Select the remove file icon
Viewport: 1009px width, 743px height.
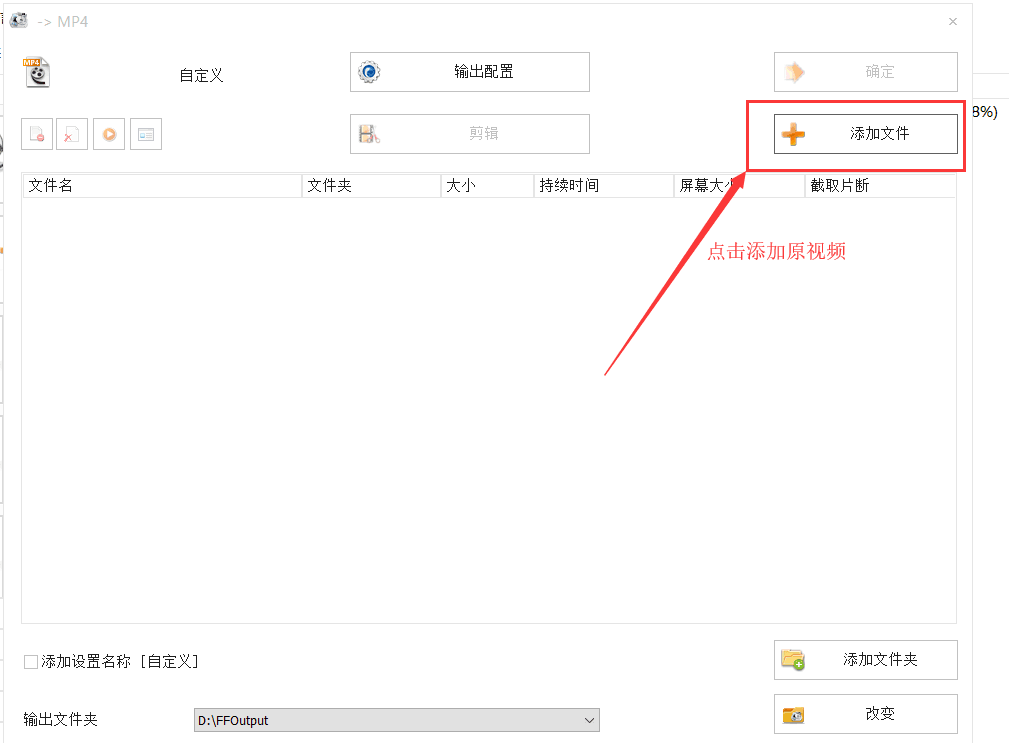(x=37, y=133)
